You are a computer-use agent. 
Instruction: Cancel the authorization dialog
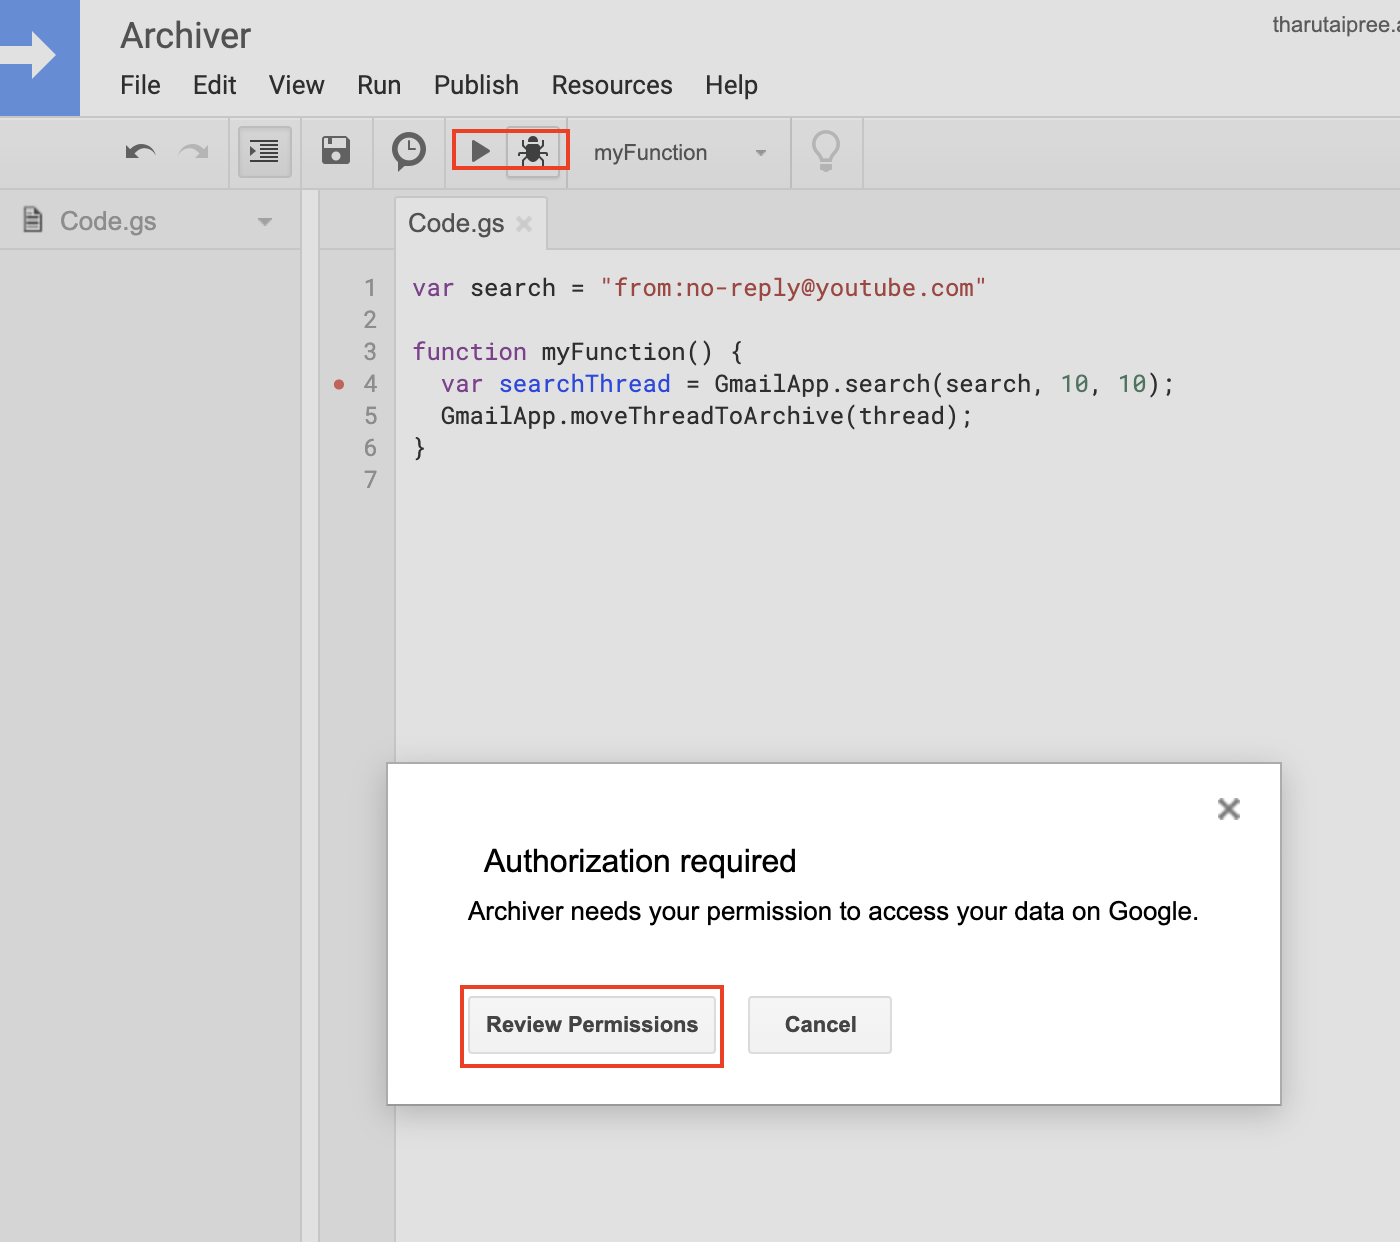tap(820, 1025)
